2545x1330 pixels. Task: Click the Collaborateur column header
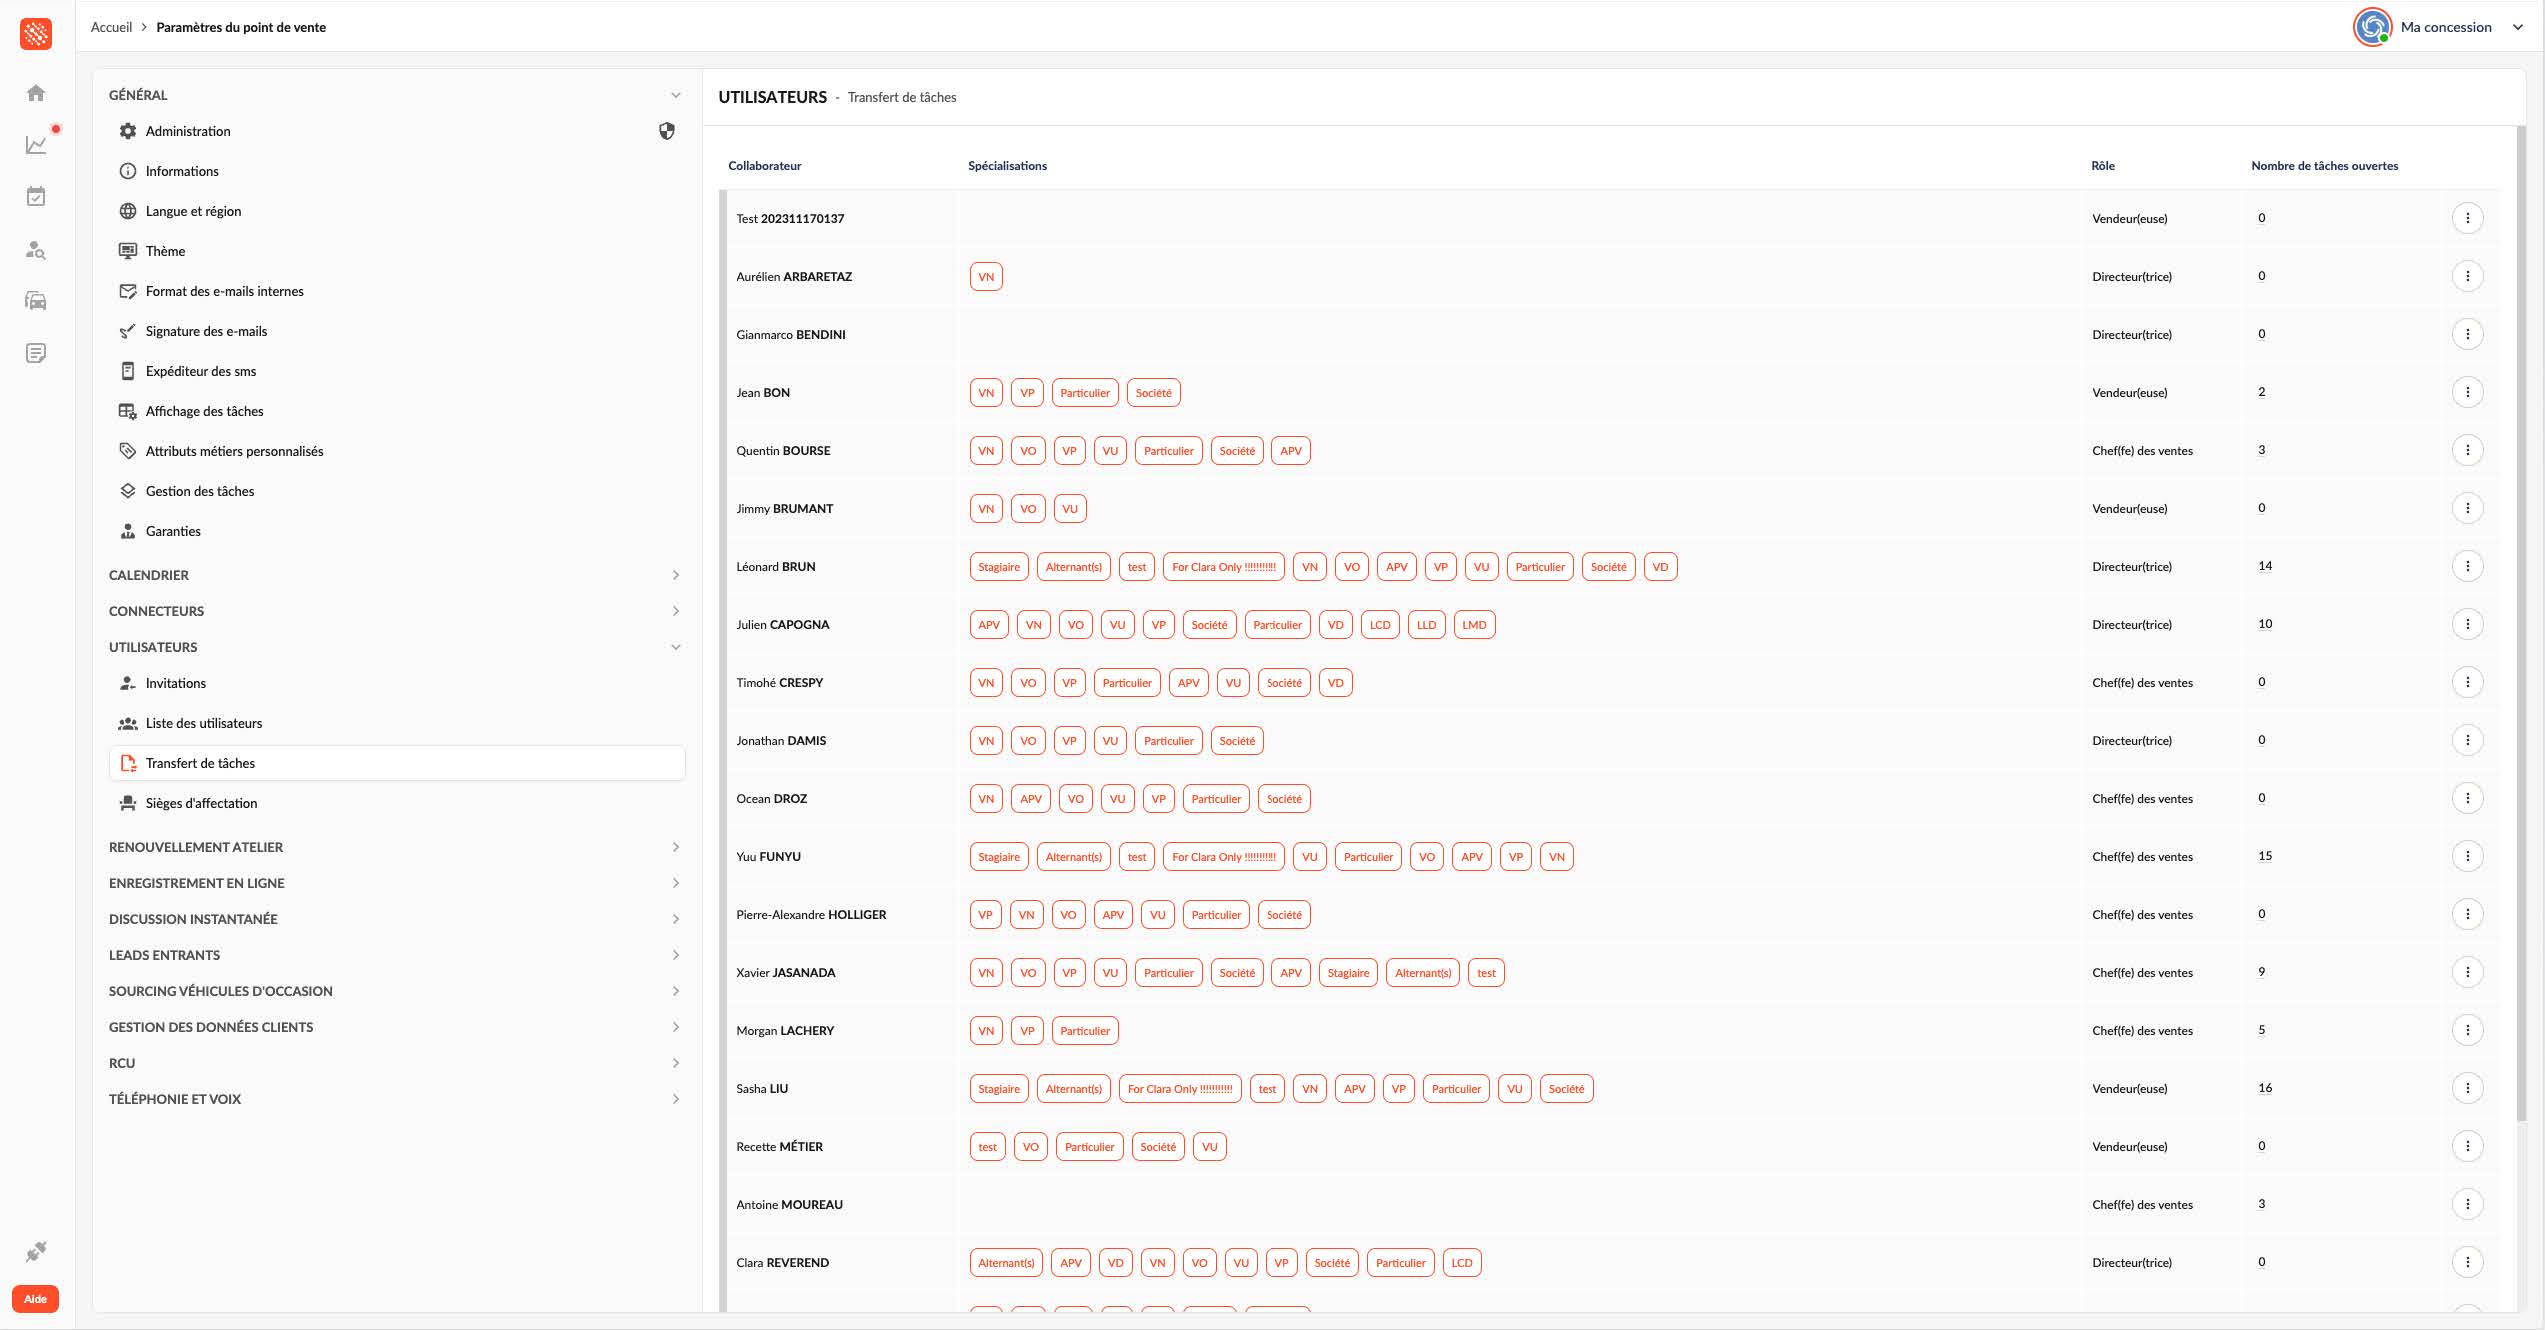764,166
